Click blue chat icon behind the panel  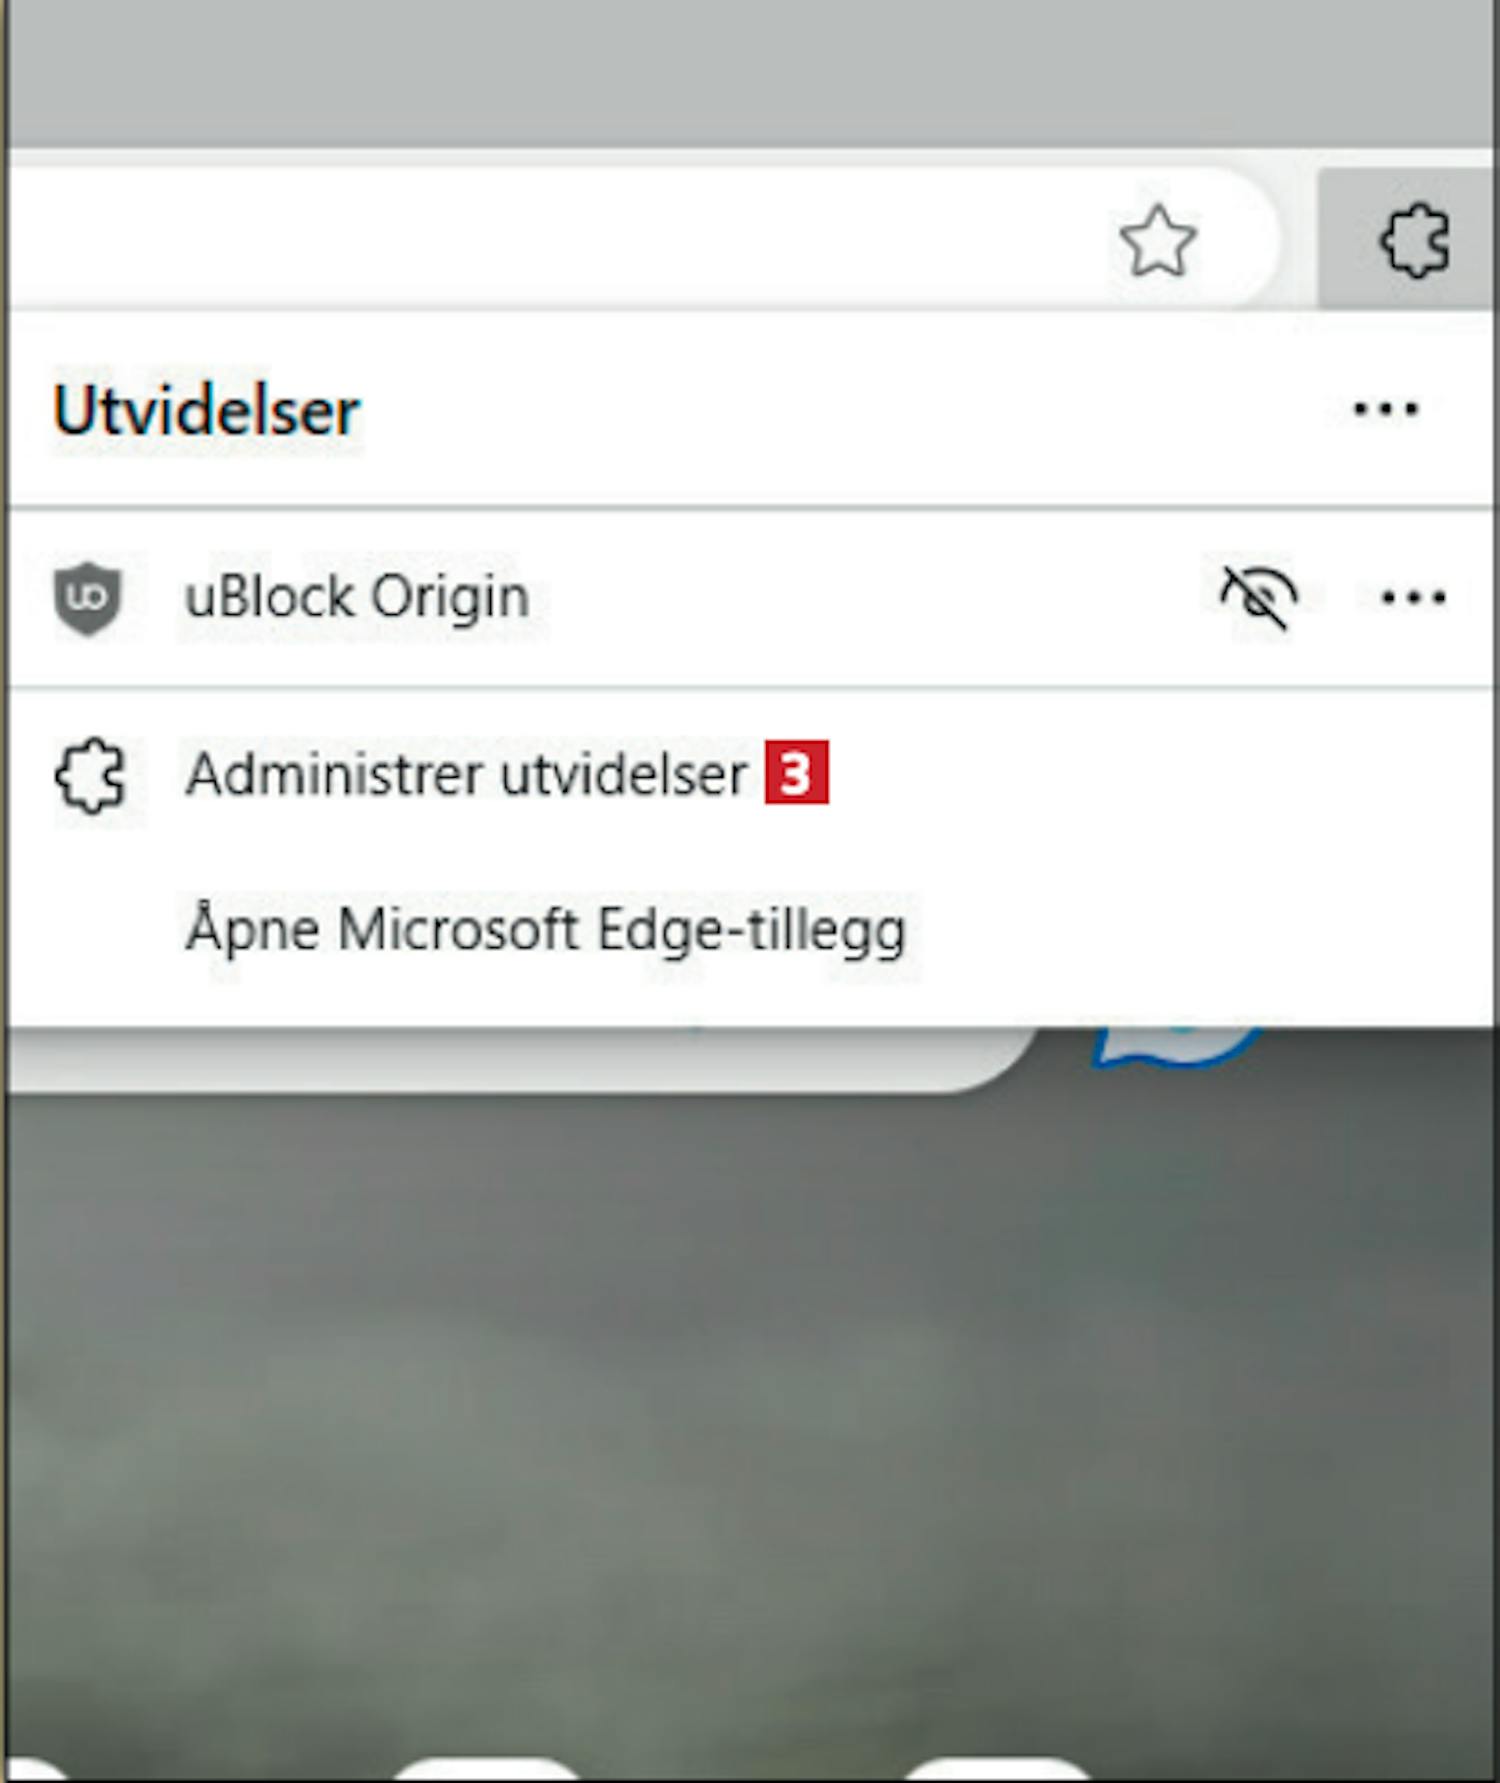tap(1175, 1046)
